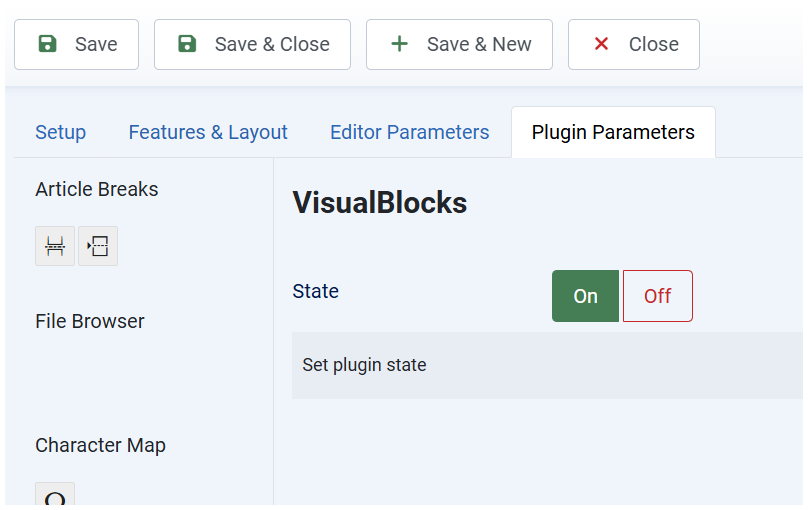
Task: Click the VisualBlocks heading
Action: tap(379, 203)
